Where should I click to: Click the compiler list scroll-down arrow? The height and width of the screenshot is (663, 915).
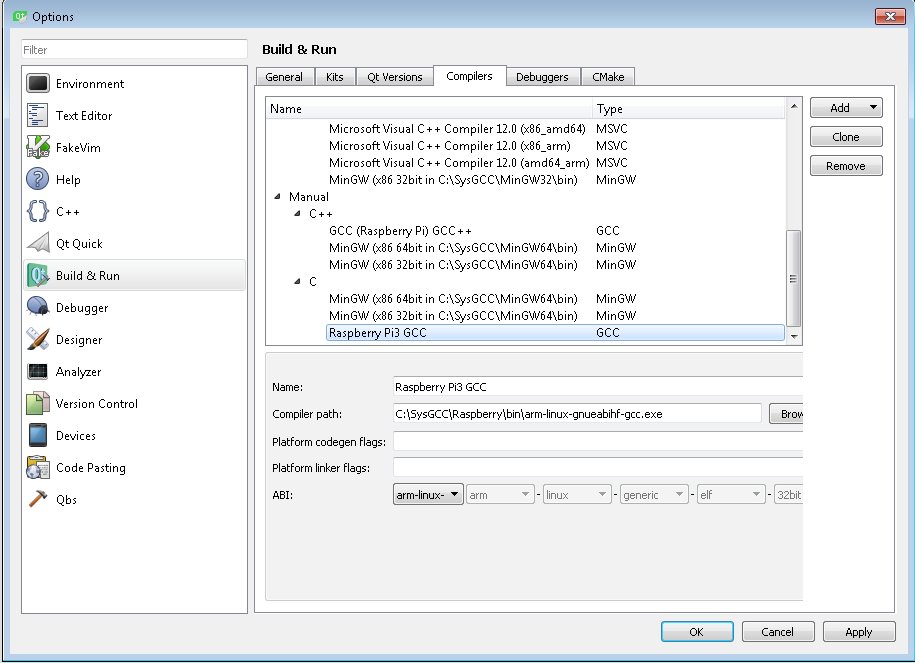coord(794,336)
